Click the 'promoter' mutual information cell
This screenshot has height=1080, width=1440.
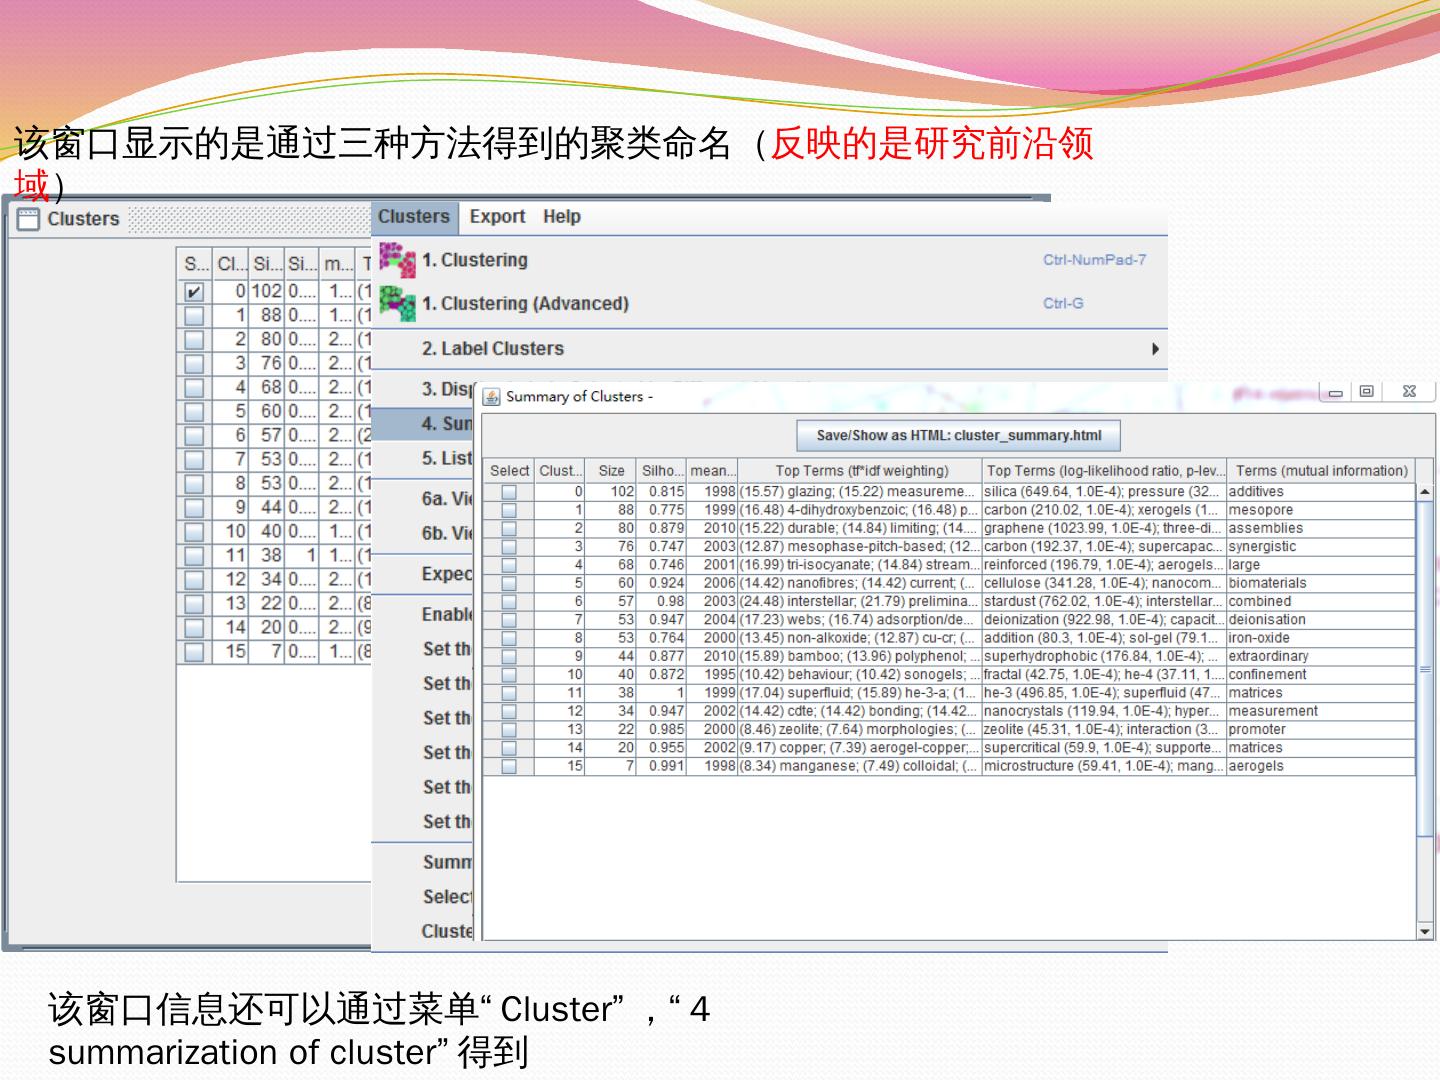click(1321, 730)
